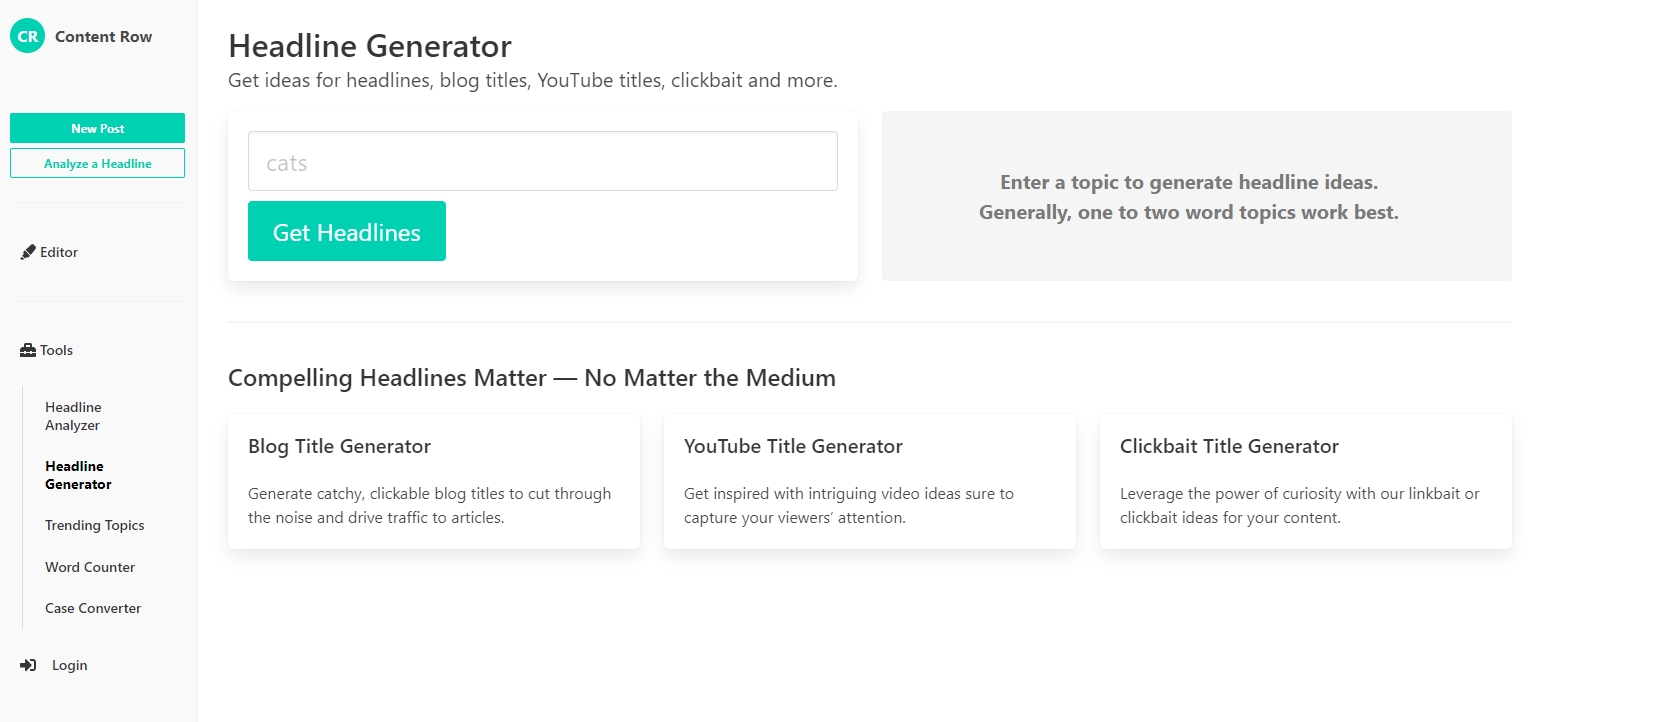Open the Word Counter tool
This screenshot has height=722, width=1667.
[90, 567]
